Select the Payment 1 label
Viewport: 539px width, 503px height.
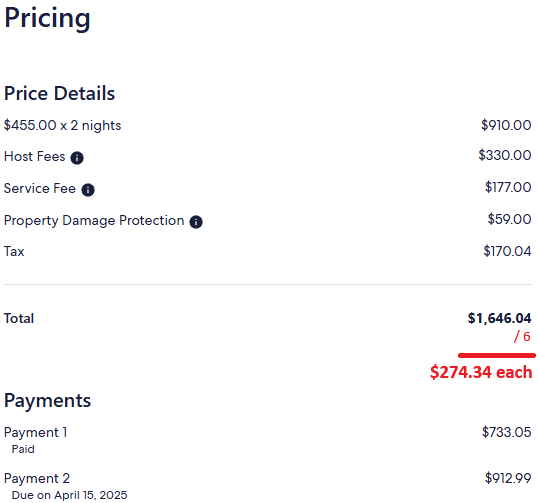tap(35, 433)
